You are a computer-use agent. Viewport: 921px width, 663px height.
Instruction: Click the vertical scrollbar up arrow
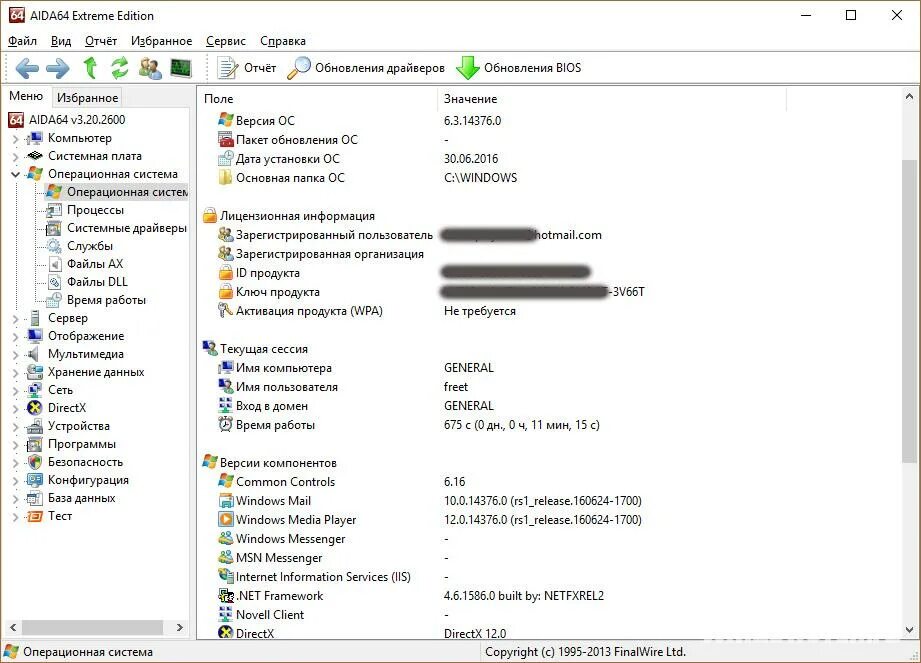point(909,96)
